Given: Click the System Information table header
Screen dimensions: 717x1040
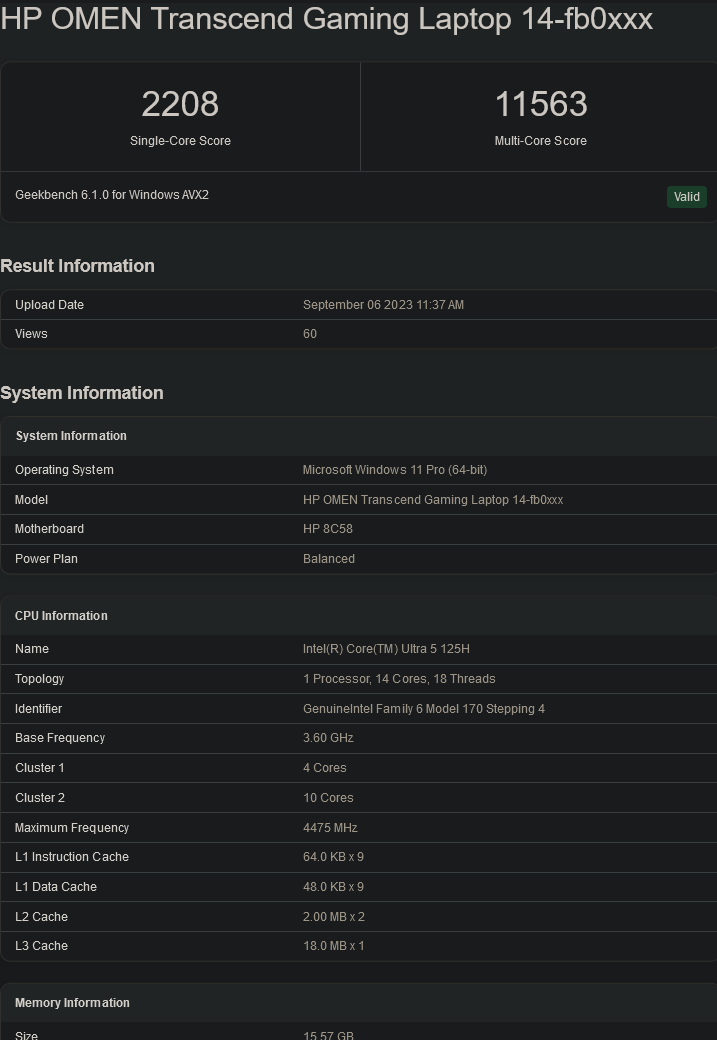Looking at the screenshot, I should (x=71, y=436).
